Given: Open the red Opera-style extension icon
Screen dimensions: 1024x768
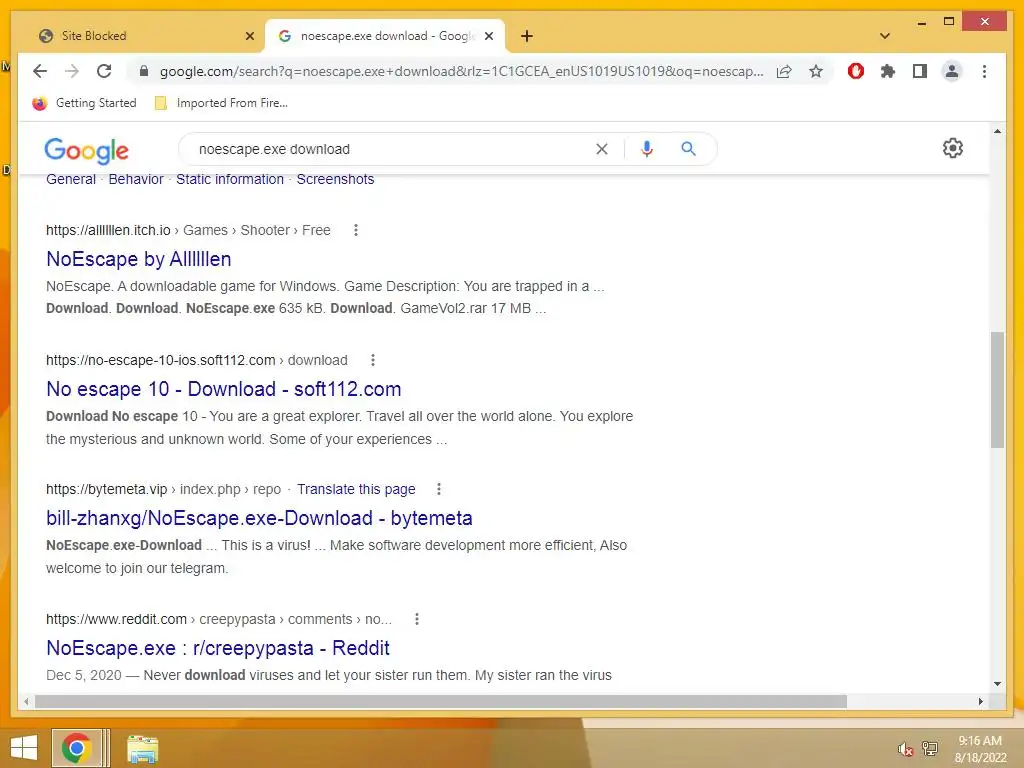Looking at the screenshot, I should tap(856, 71).
